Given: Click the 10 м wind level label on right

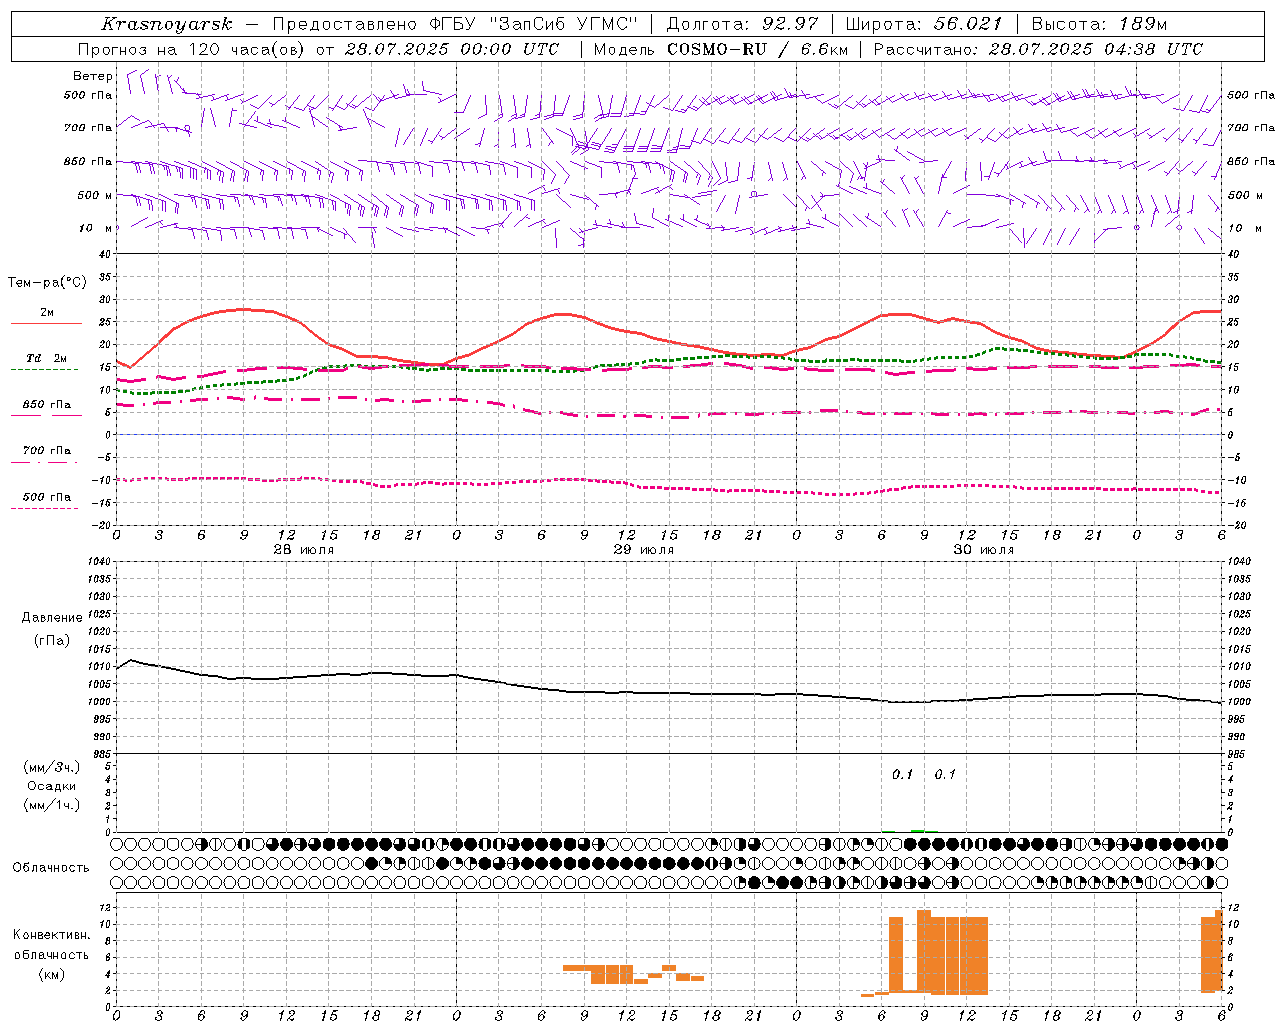Looking at the screenshot, I should 1244,228.
